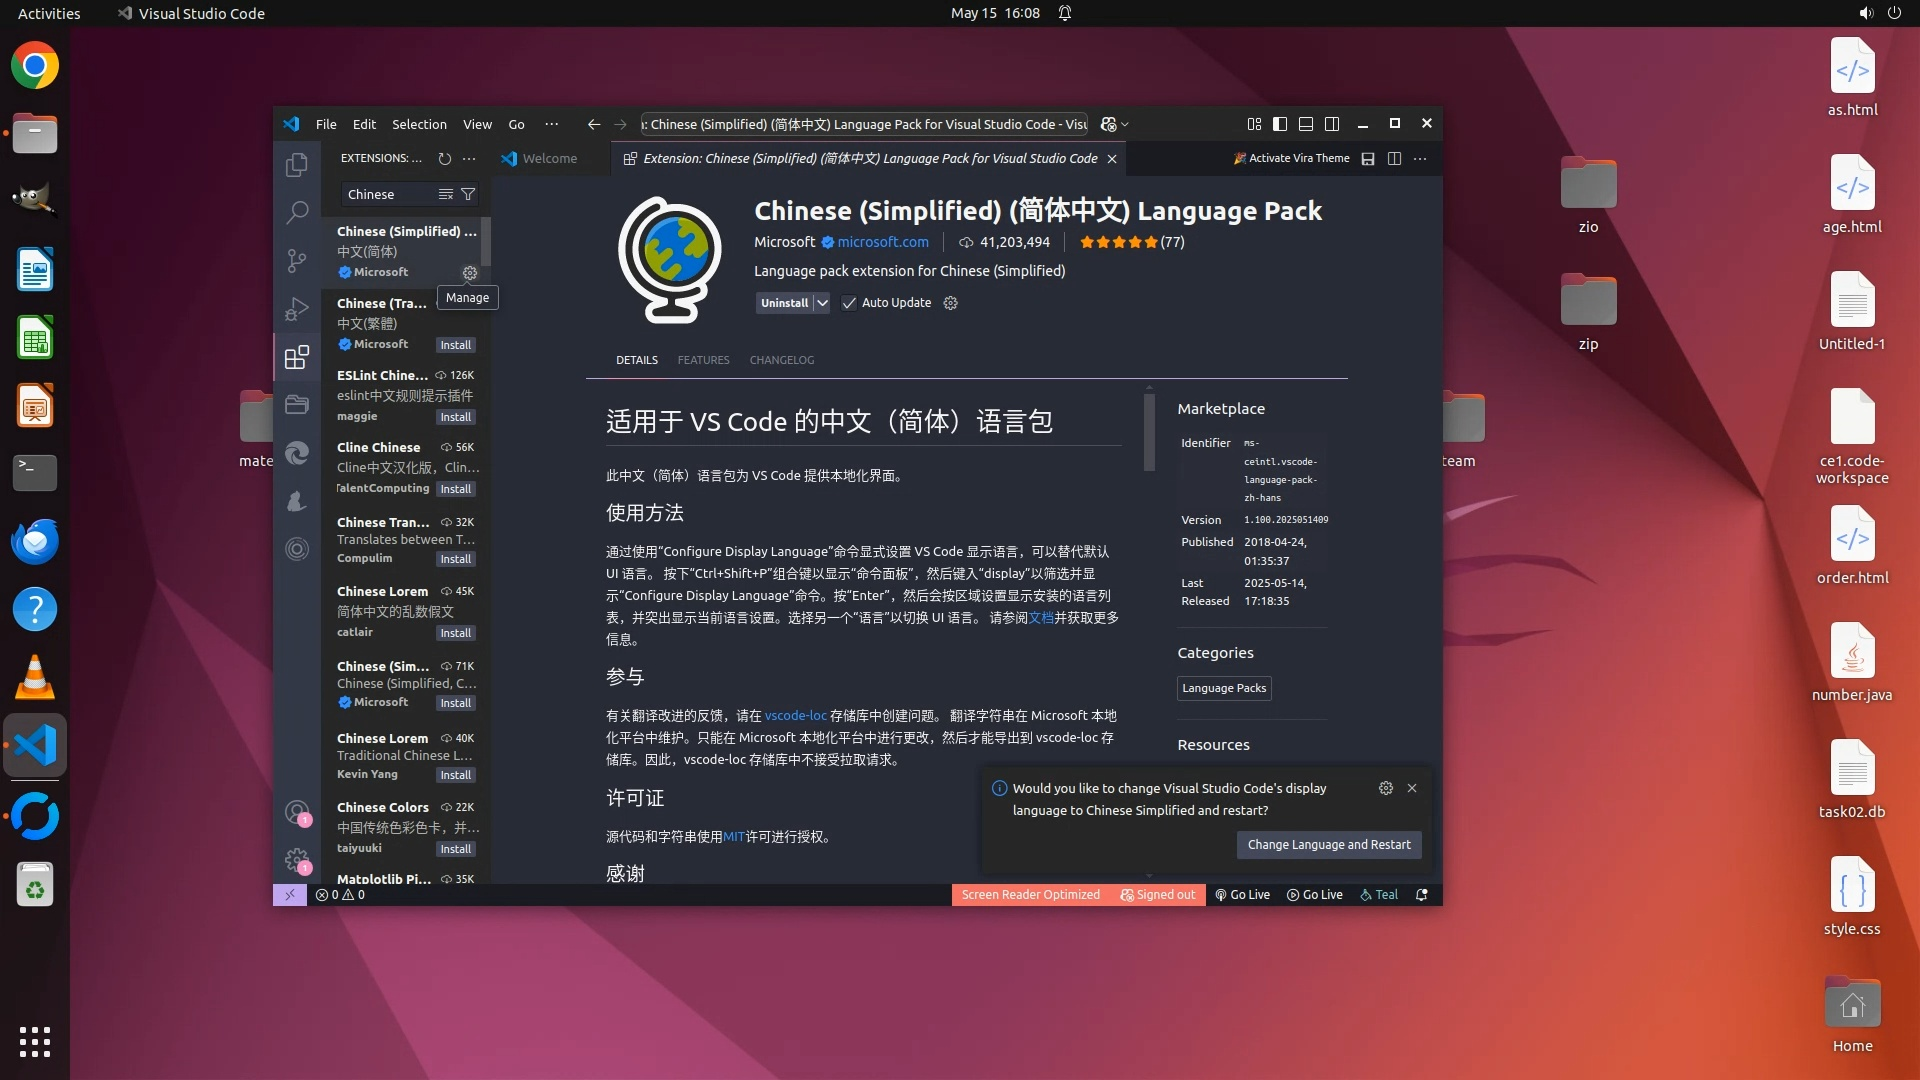The height and width of the screenshot is (1080, 1920).
Task: Expand the Uninstall dropdown arrow
Action: (822, 303)
